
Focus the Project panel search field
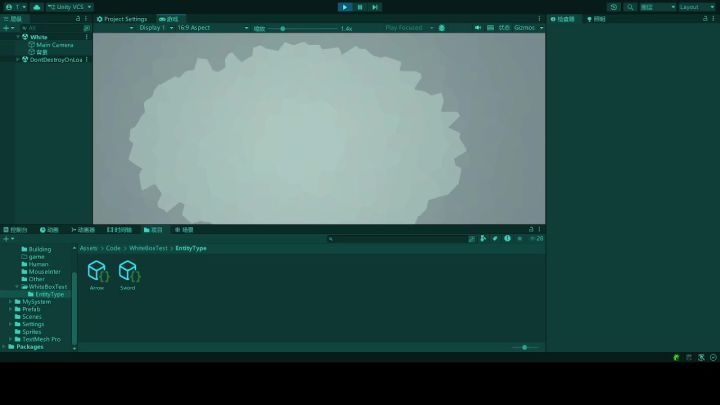397,239
